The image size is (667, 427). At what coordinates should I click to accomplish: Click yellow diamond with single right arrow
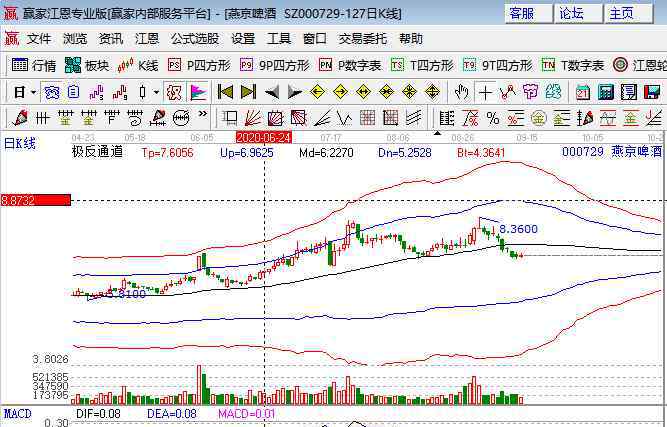point(340,92)
